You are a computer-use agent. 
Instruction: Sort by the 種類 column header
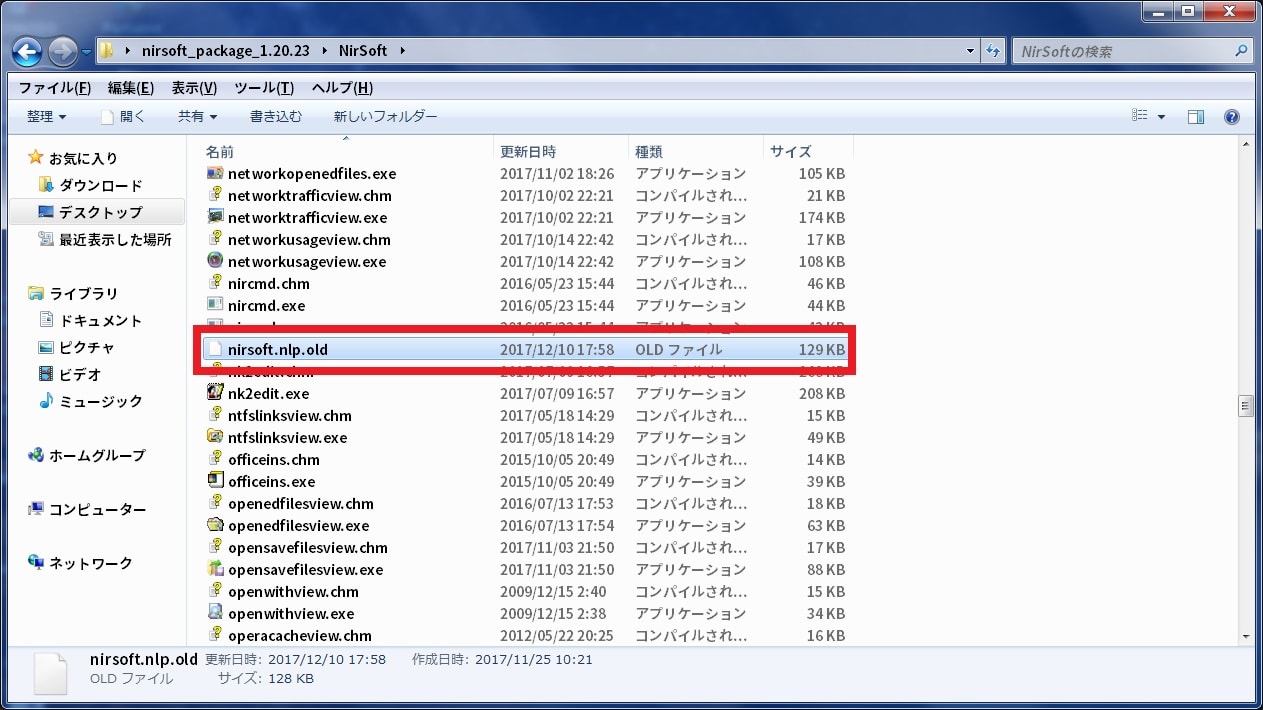(649, 151)
